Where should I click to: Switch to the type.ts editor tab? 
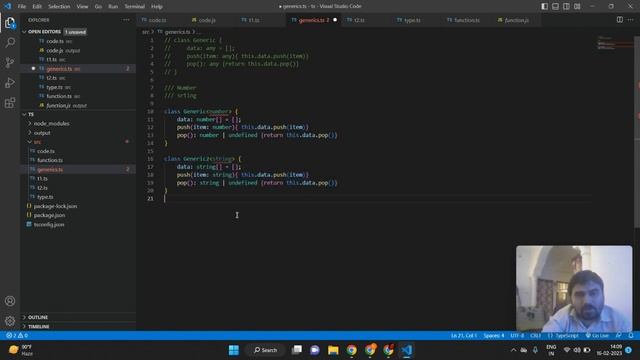[412, 20]
